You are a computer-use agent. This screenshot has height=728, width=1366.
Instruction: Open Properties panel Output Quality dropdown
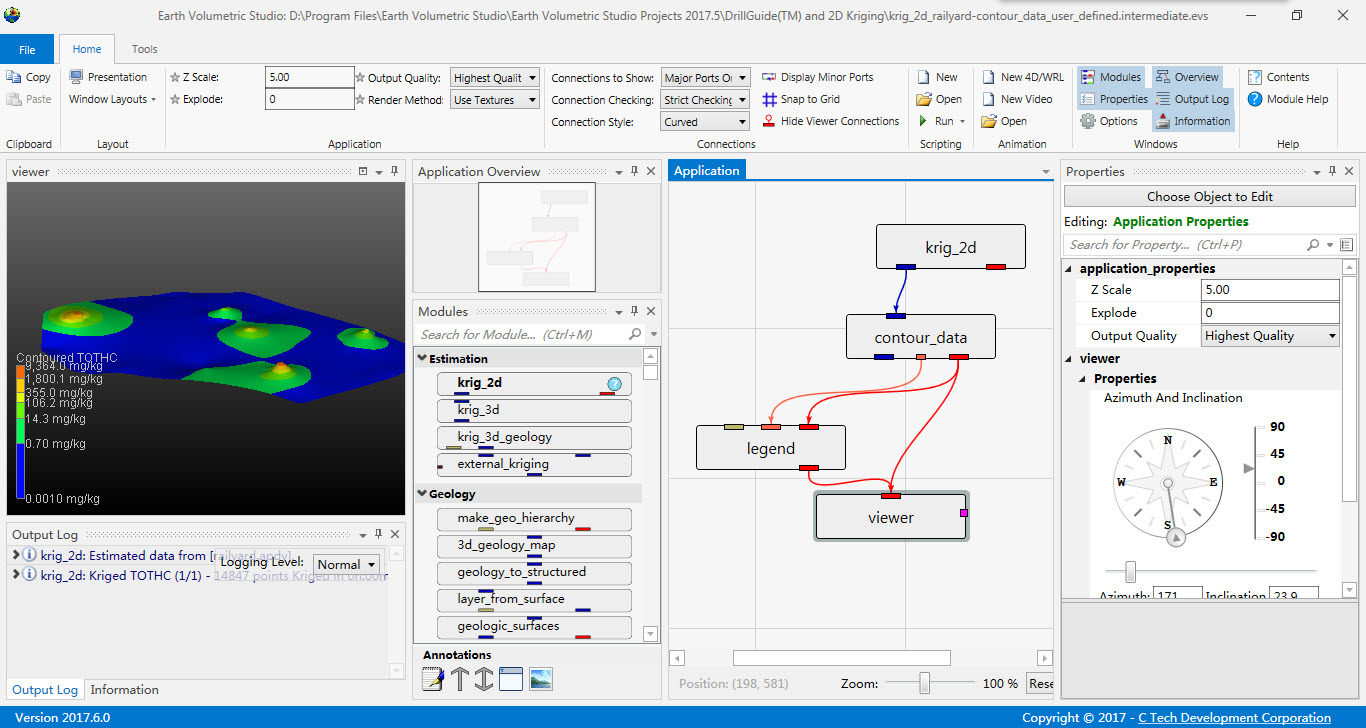[x=1270, y=336]
